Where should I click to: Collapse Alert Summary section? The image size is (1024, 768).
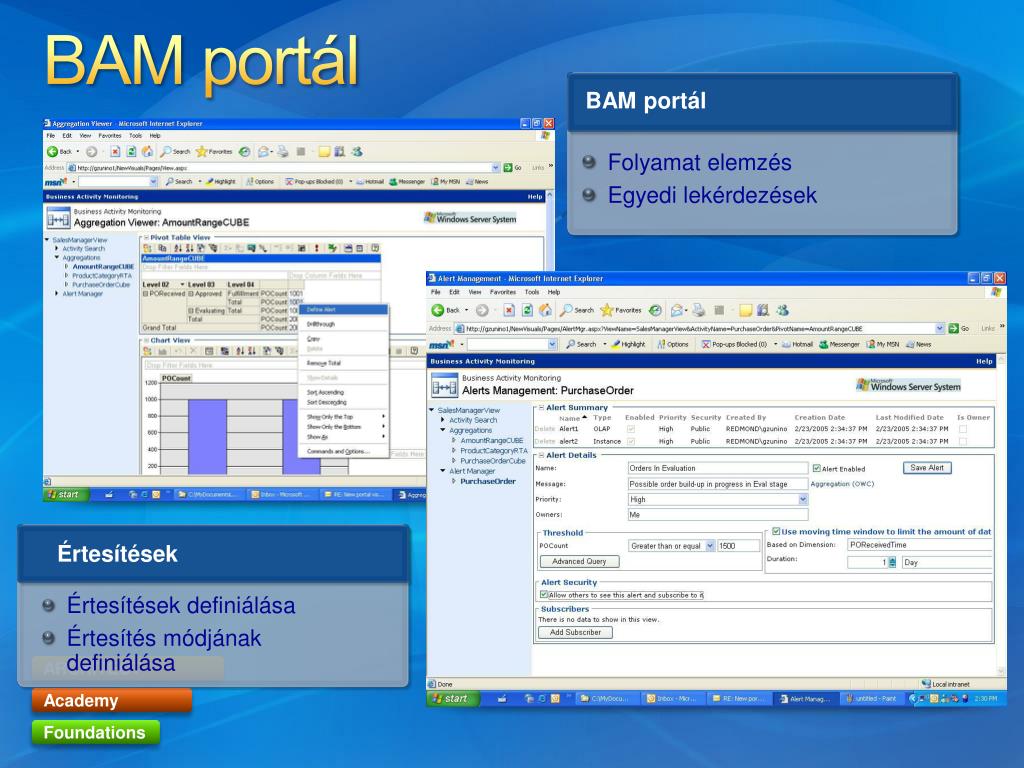point(541,408)
